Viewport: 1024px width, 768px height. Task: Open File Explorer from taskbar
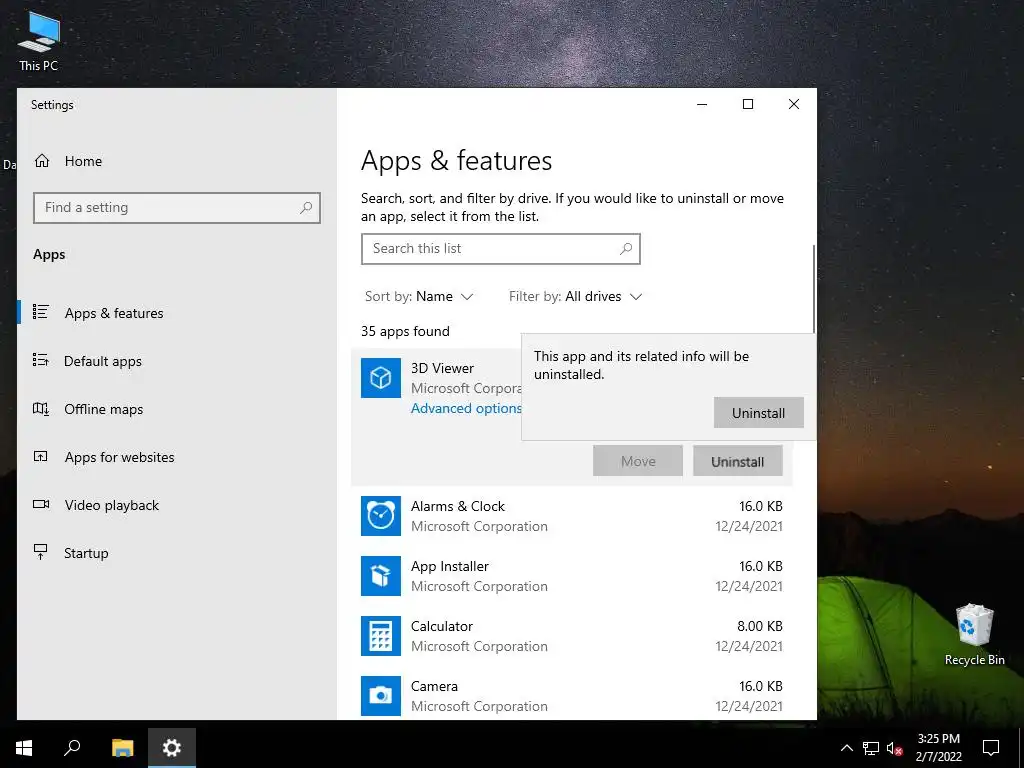click(x=122, y=748)
